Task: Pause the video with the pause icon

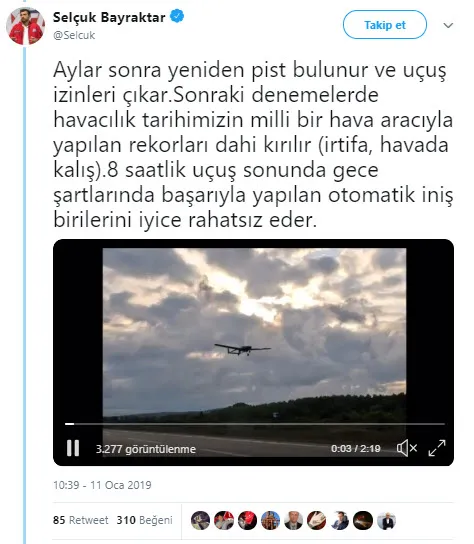Action: pos(73,448)
